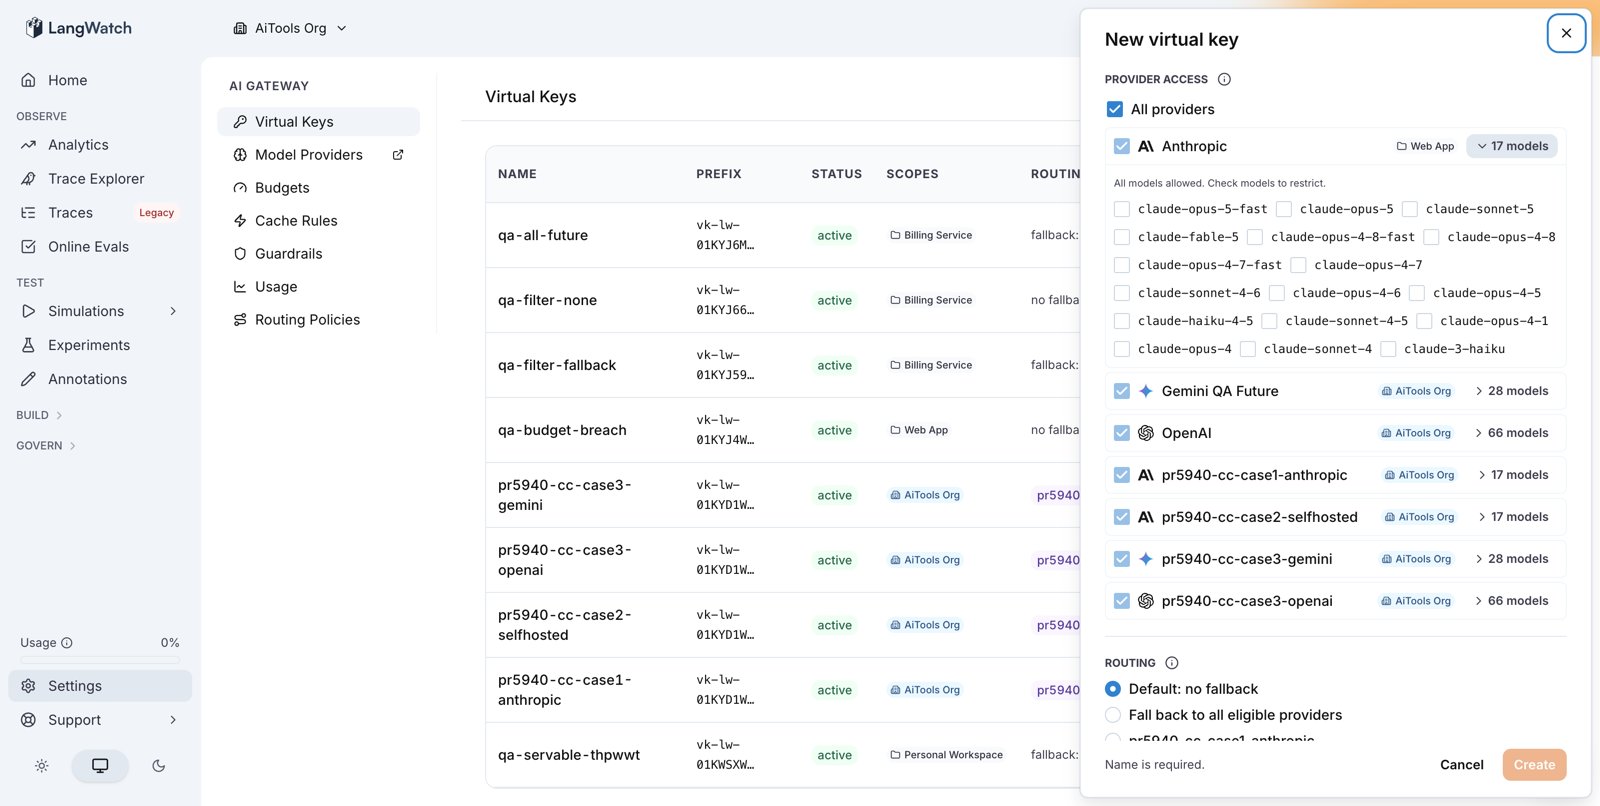Viewport: 1600px width, 806px height.
Task: Click the sidebar Usage progress bar
Action: point(100,660)
